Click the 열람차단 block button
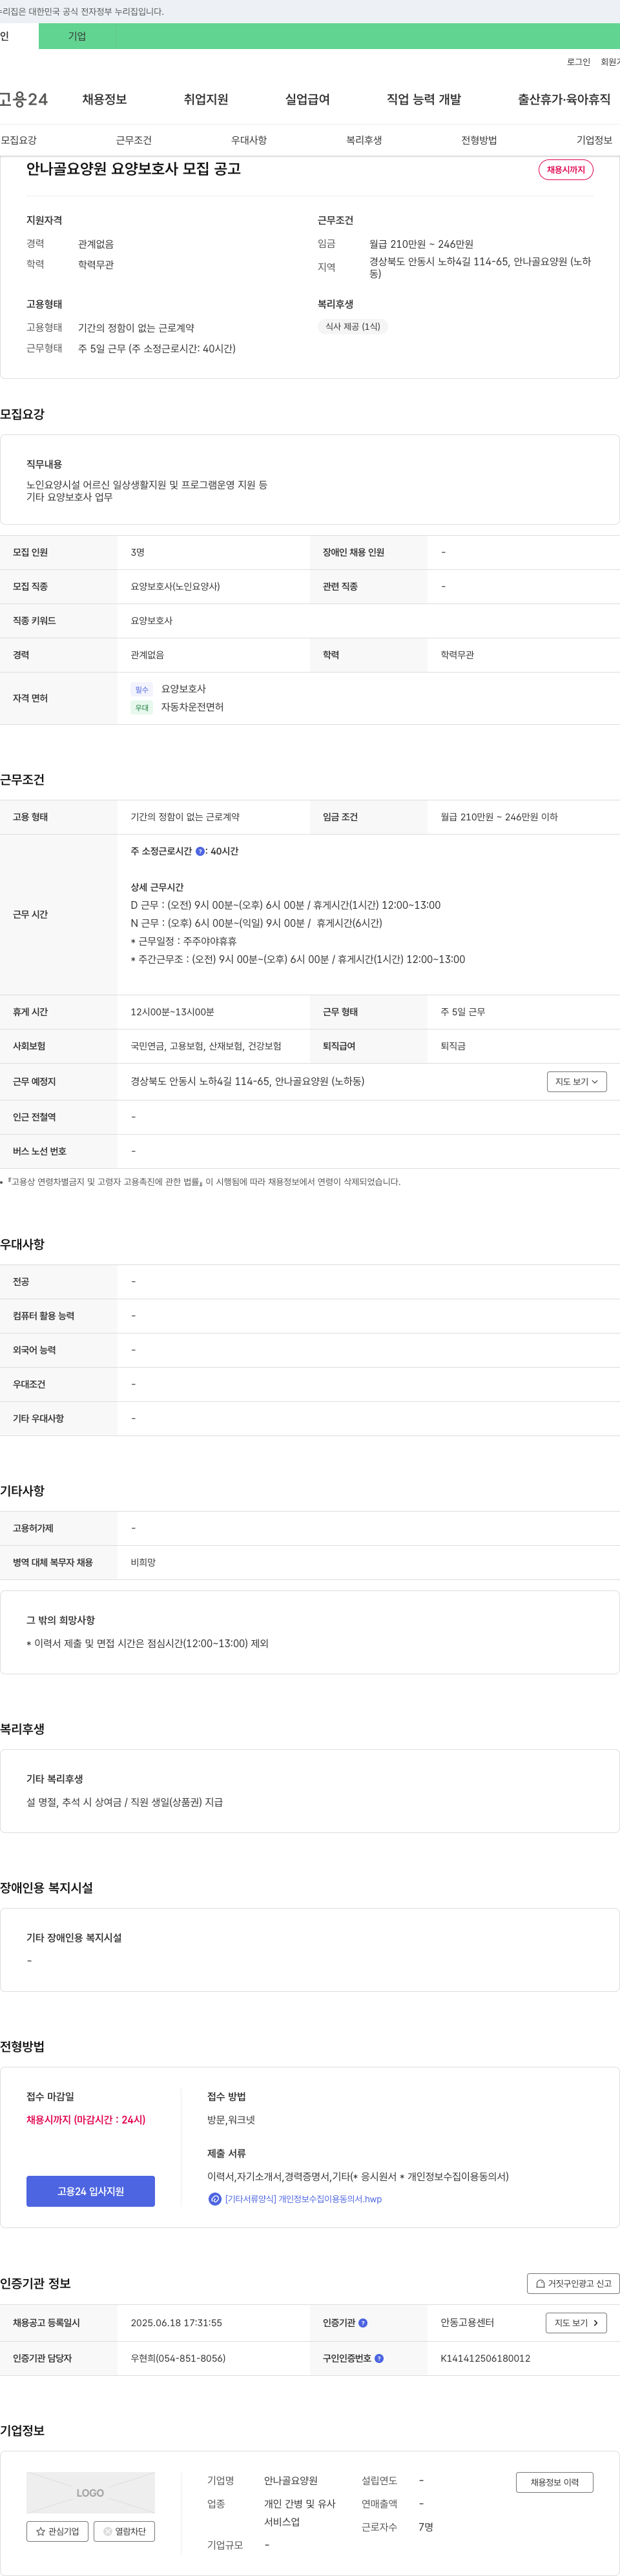Viewport: 620px width, 2576px height. (x=124, y=2531)
